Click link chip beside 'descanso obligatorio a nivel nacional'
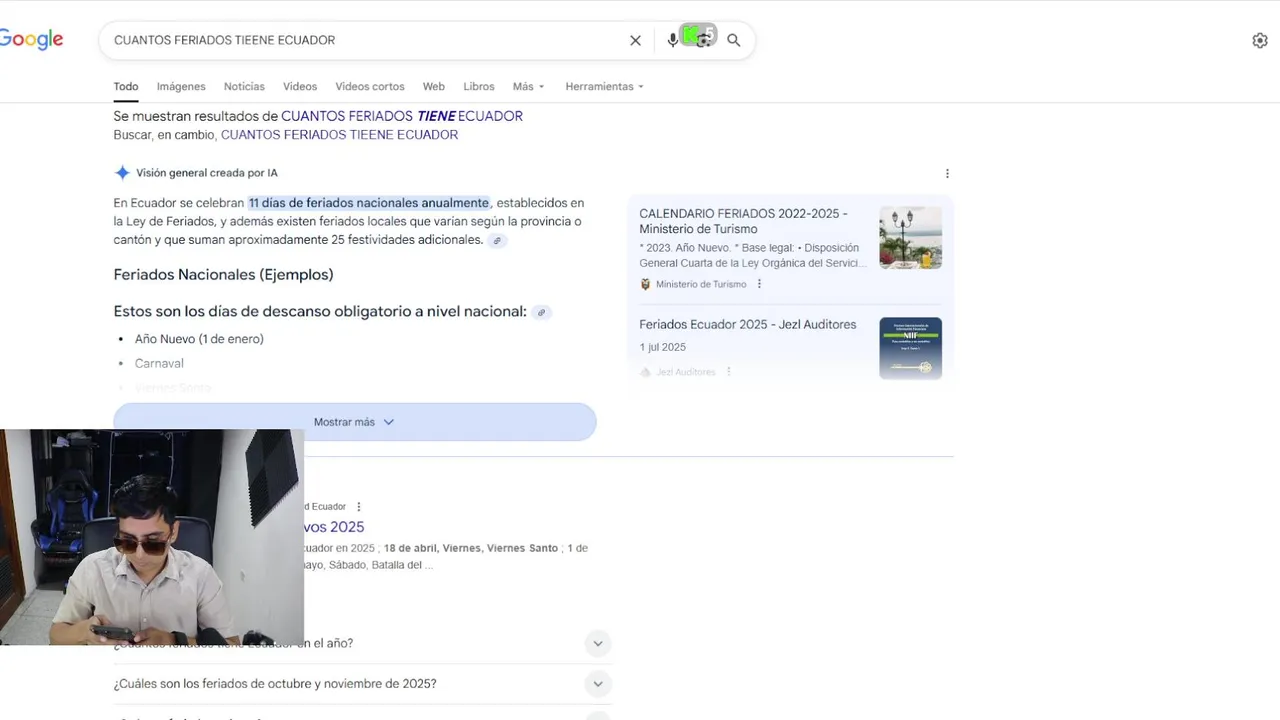Screen dimensions: 1280x720 pos(541,312)
